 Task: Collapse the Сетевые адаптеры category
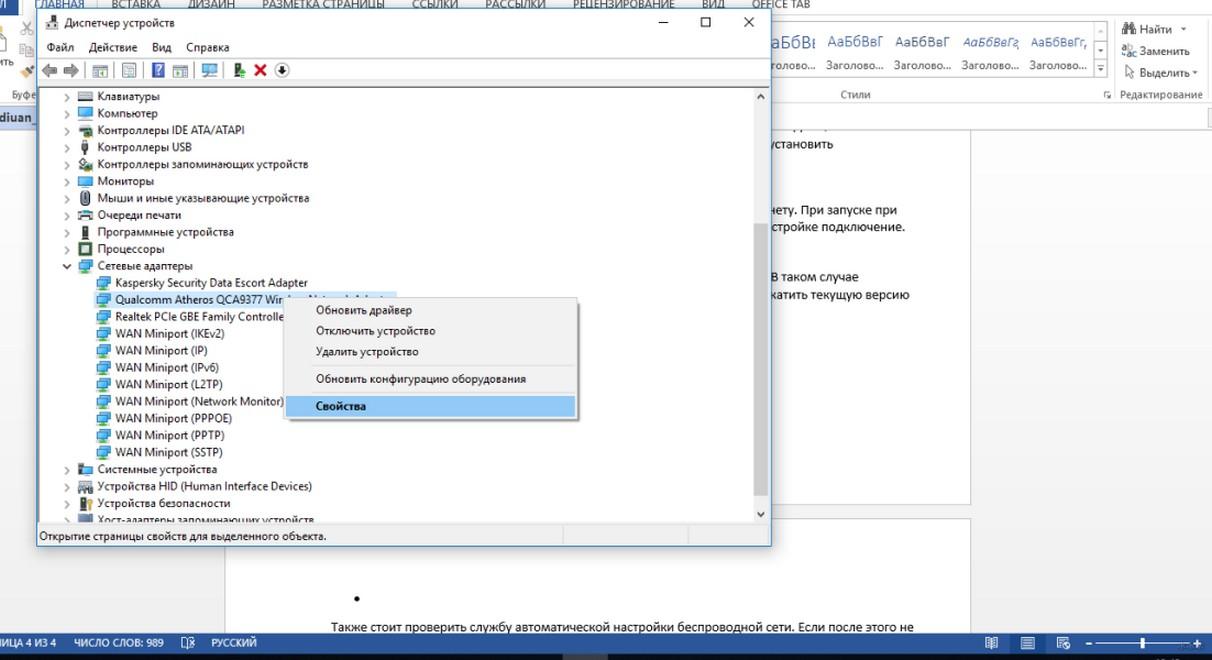[67, 266]
